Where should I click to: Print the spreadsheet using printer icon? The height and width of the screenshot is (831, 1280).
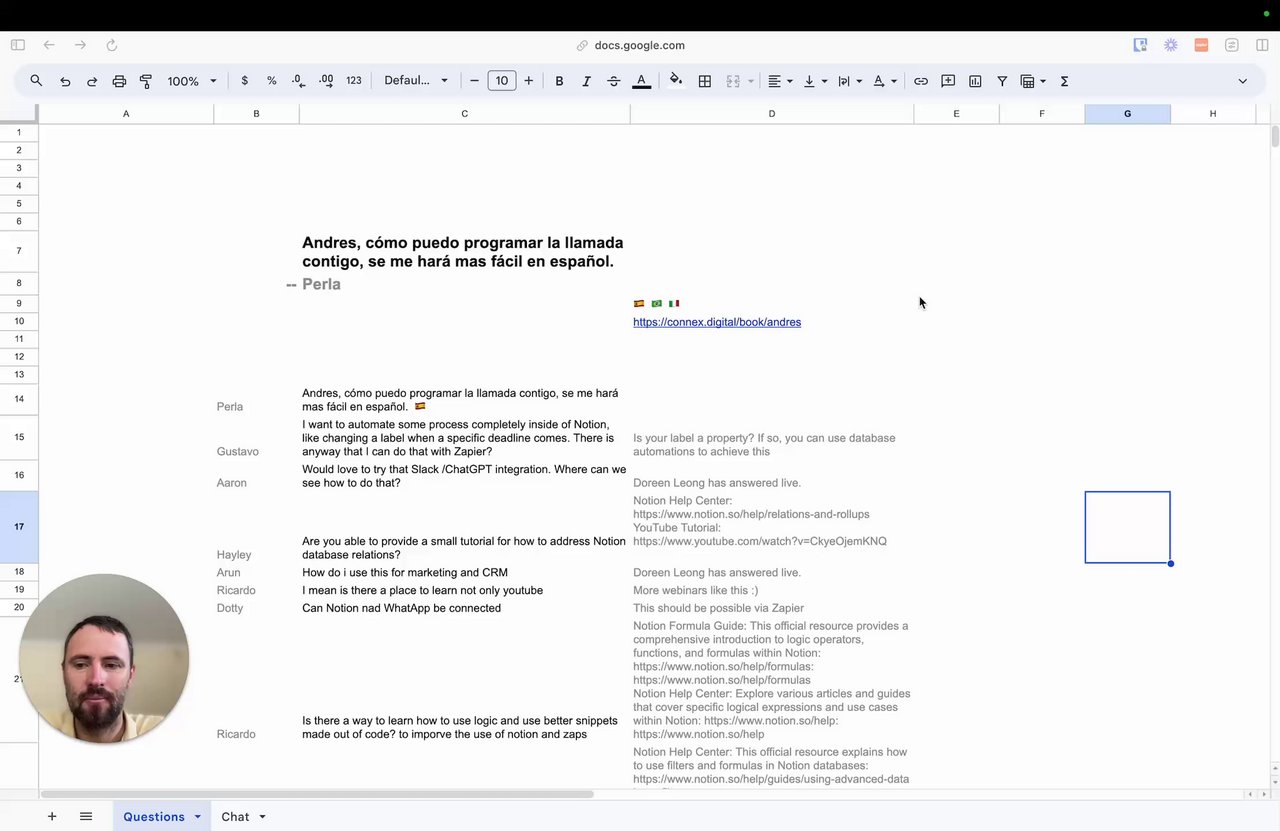119,81
